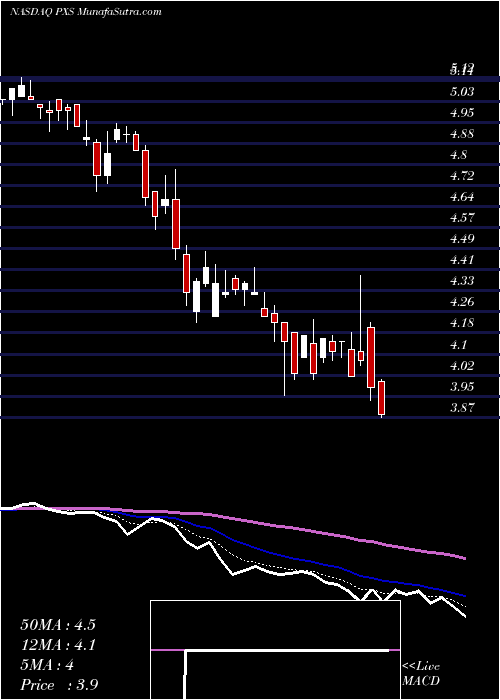
Task: Click the 4.95 price axis label
Action: (x=462, y=113)
